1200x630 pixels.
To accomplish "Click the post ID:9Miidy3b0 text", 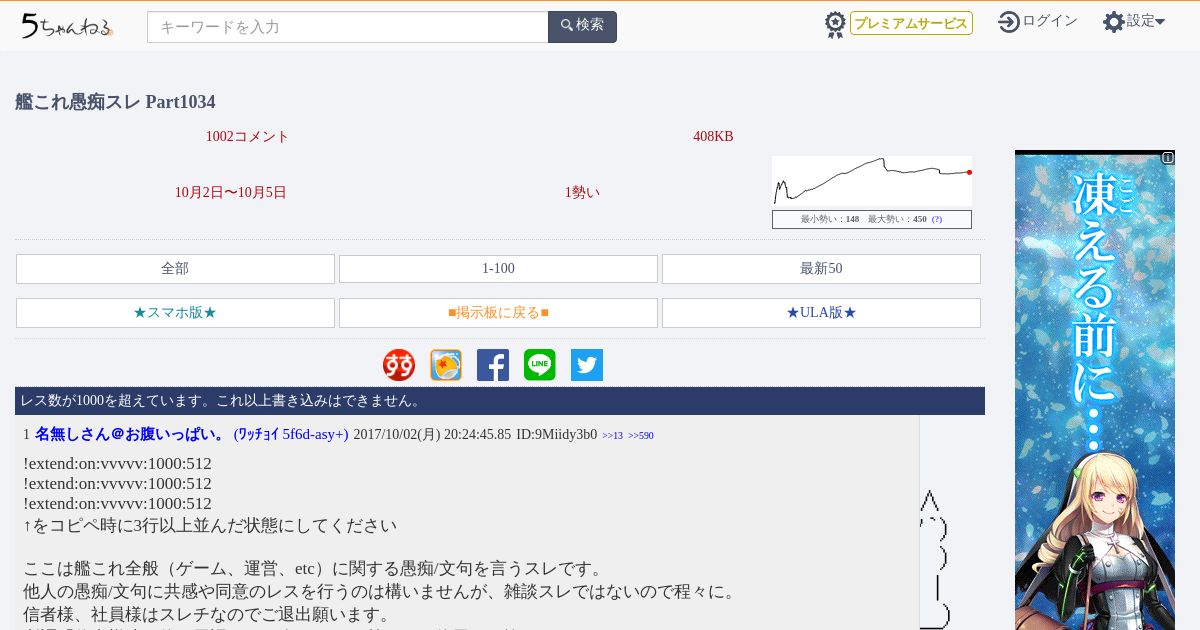I will click(x=556, y=435).
